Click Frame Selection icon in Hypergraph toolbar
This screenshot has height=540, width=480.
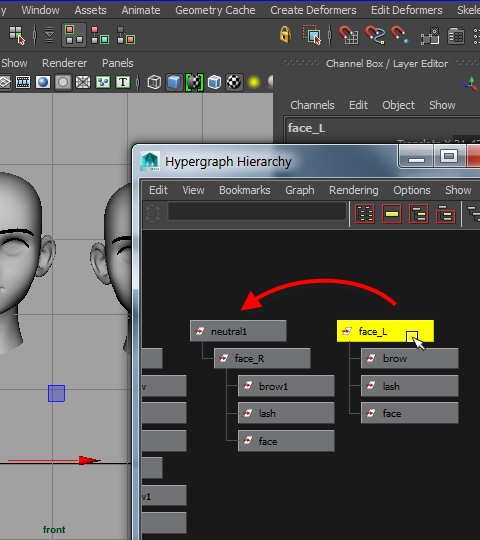pyautogui.click(x=392, y=214)
